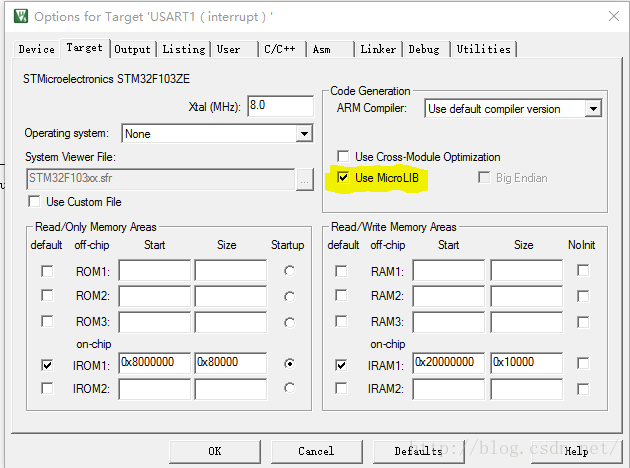Image resolution: width=630 pixels, height=468 pixels.
Task: Toggle the IRAM1 default checkbox
Action: [x=341, y=365]
